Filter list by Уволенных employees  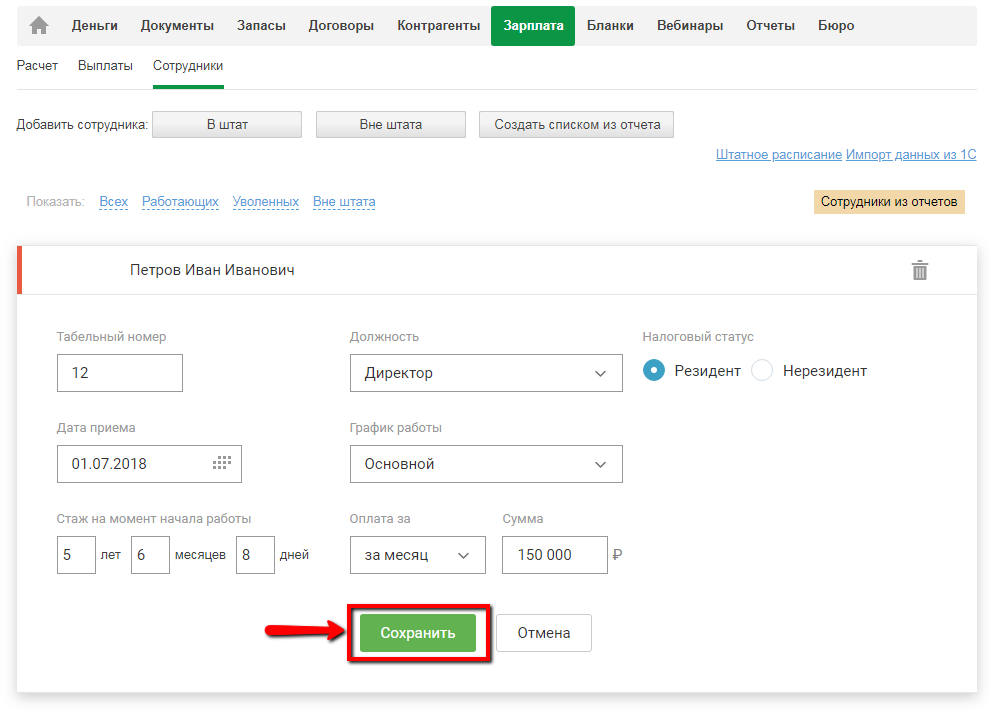[266, 202]
